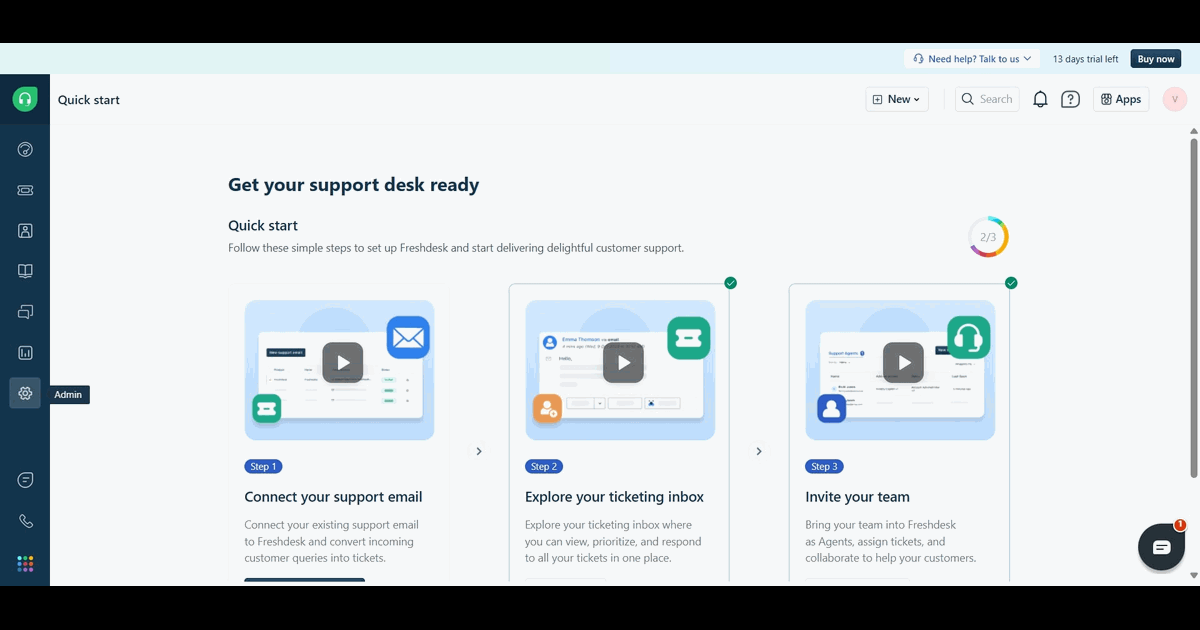Click the Admin tooltip label
Viewport: 1200px width, 630px height.
68,395
